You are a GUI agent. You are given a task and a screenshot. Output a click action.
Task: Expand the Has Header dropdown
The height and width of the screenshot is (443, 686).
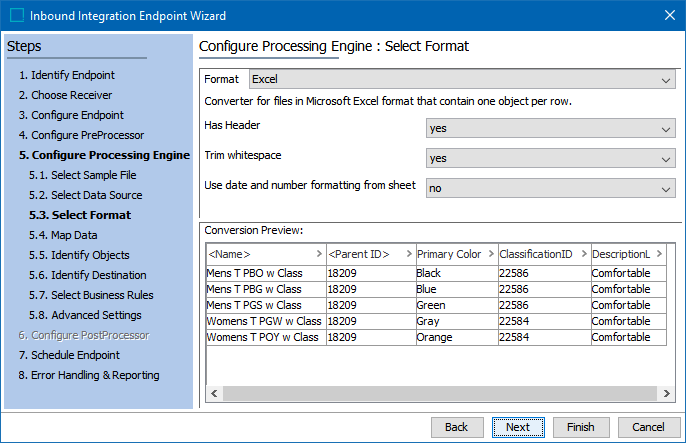click(x=550, y=128)
